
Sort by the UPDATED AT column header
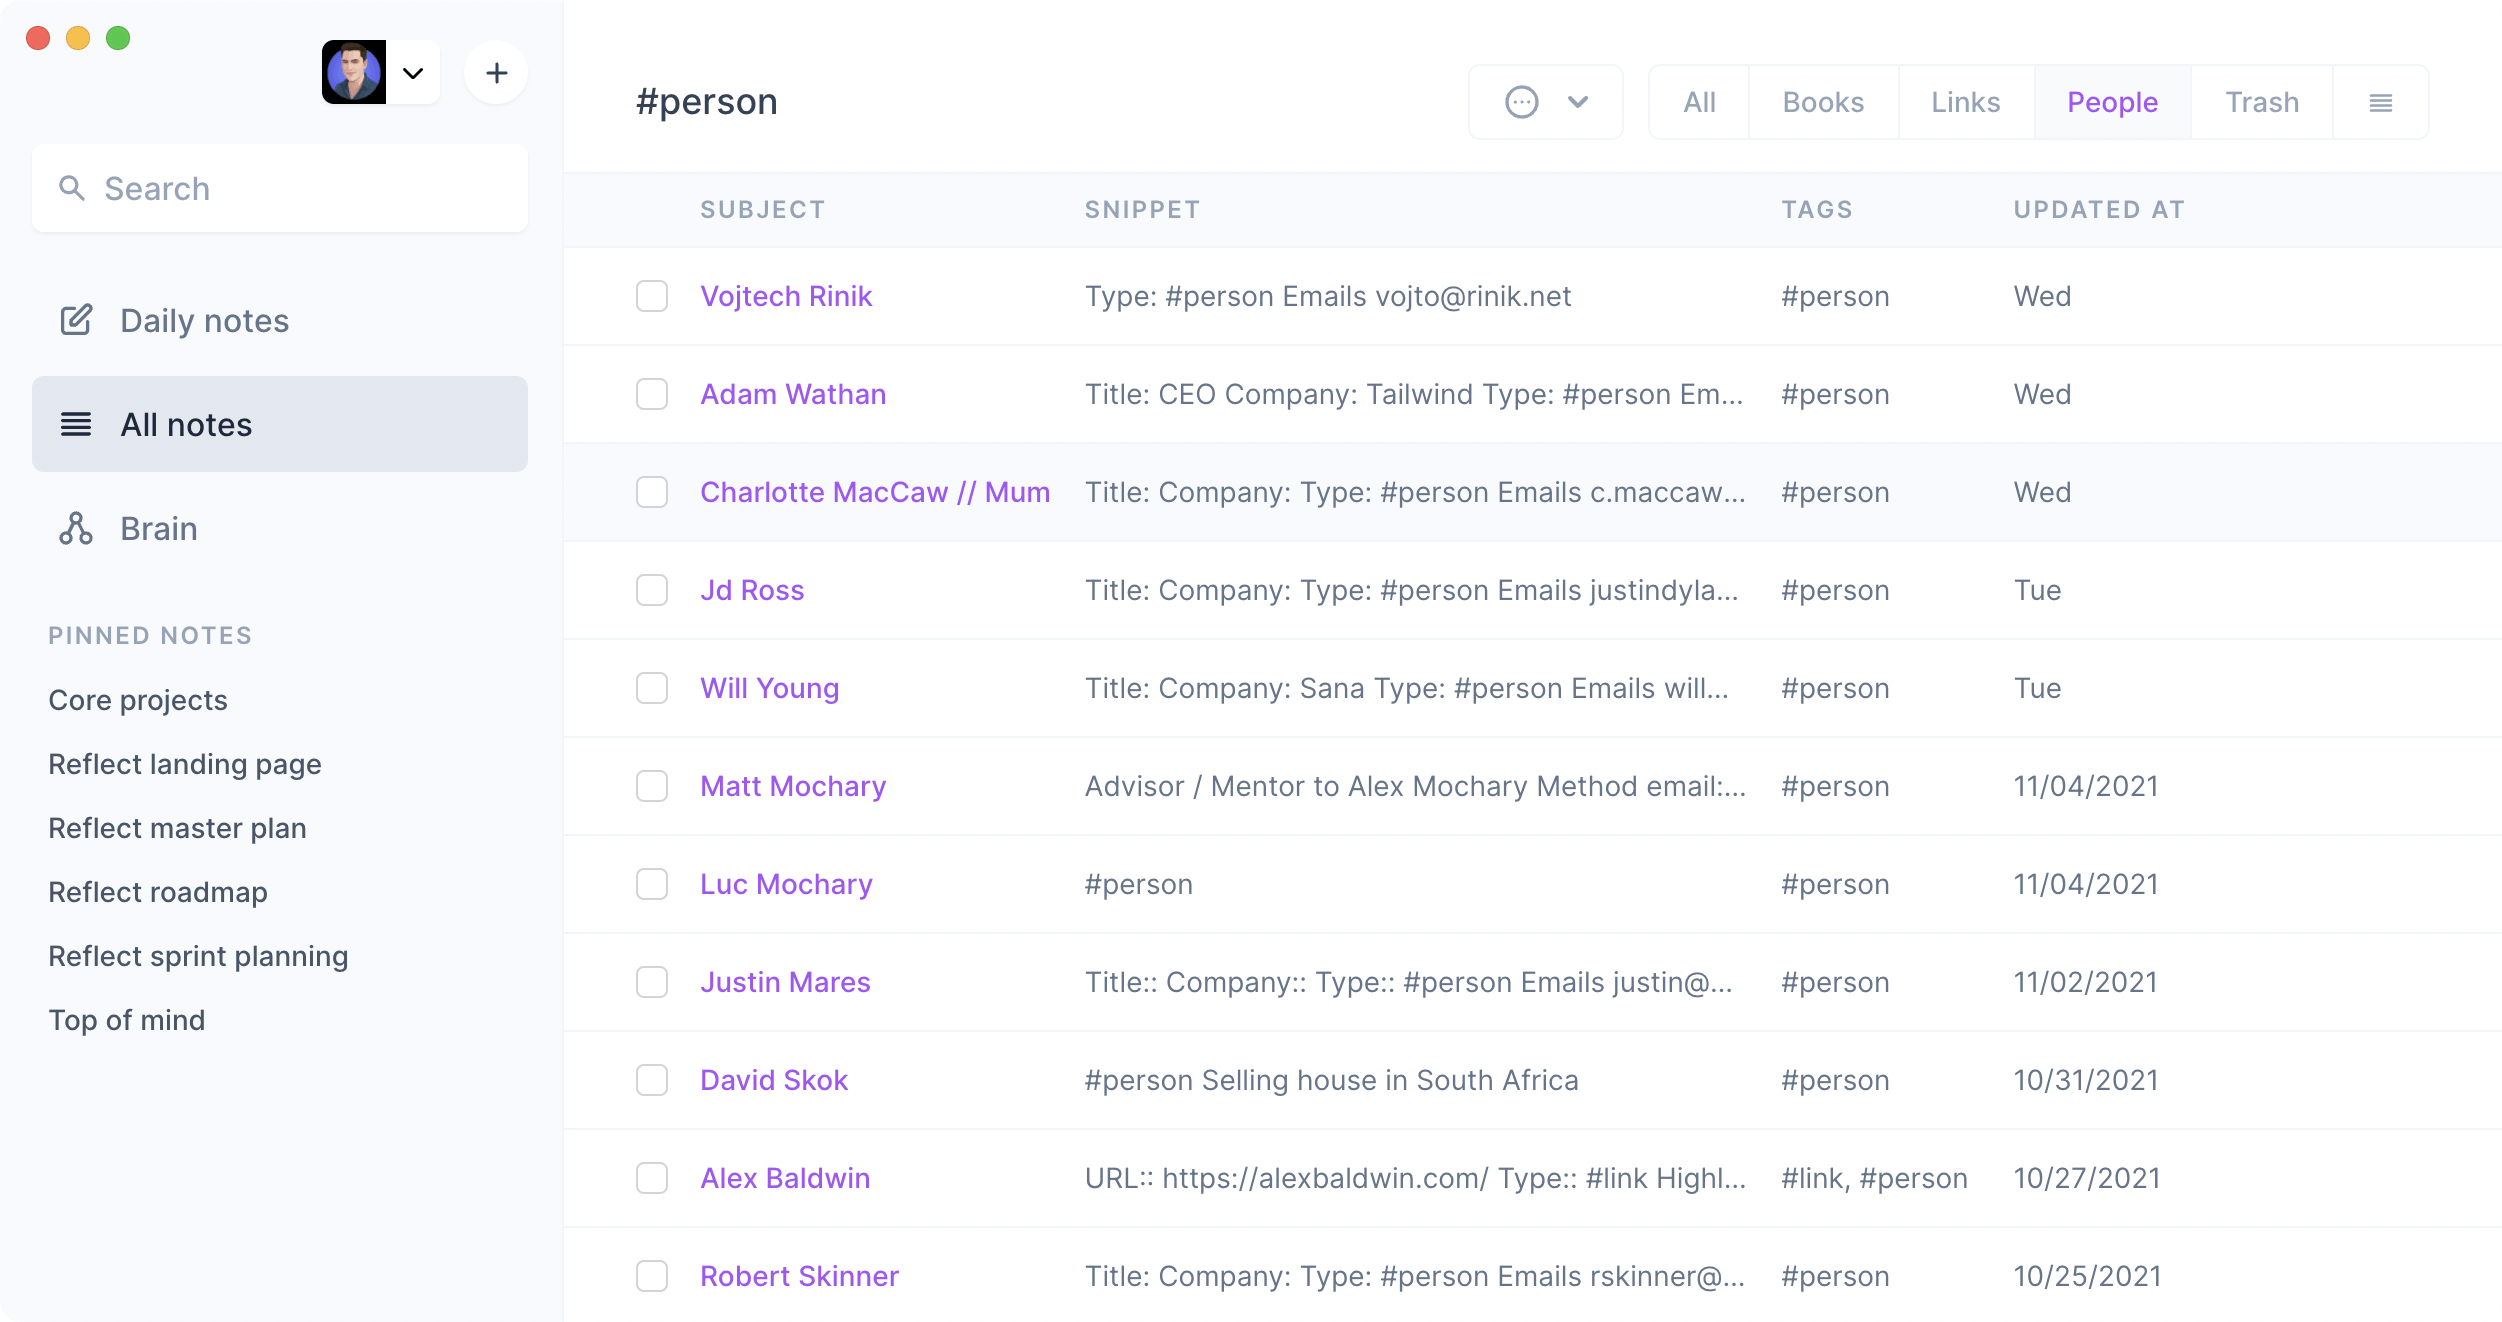[2099, 209]
